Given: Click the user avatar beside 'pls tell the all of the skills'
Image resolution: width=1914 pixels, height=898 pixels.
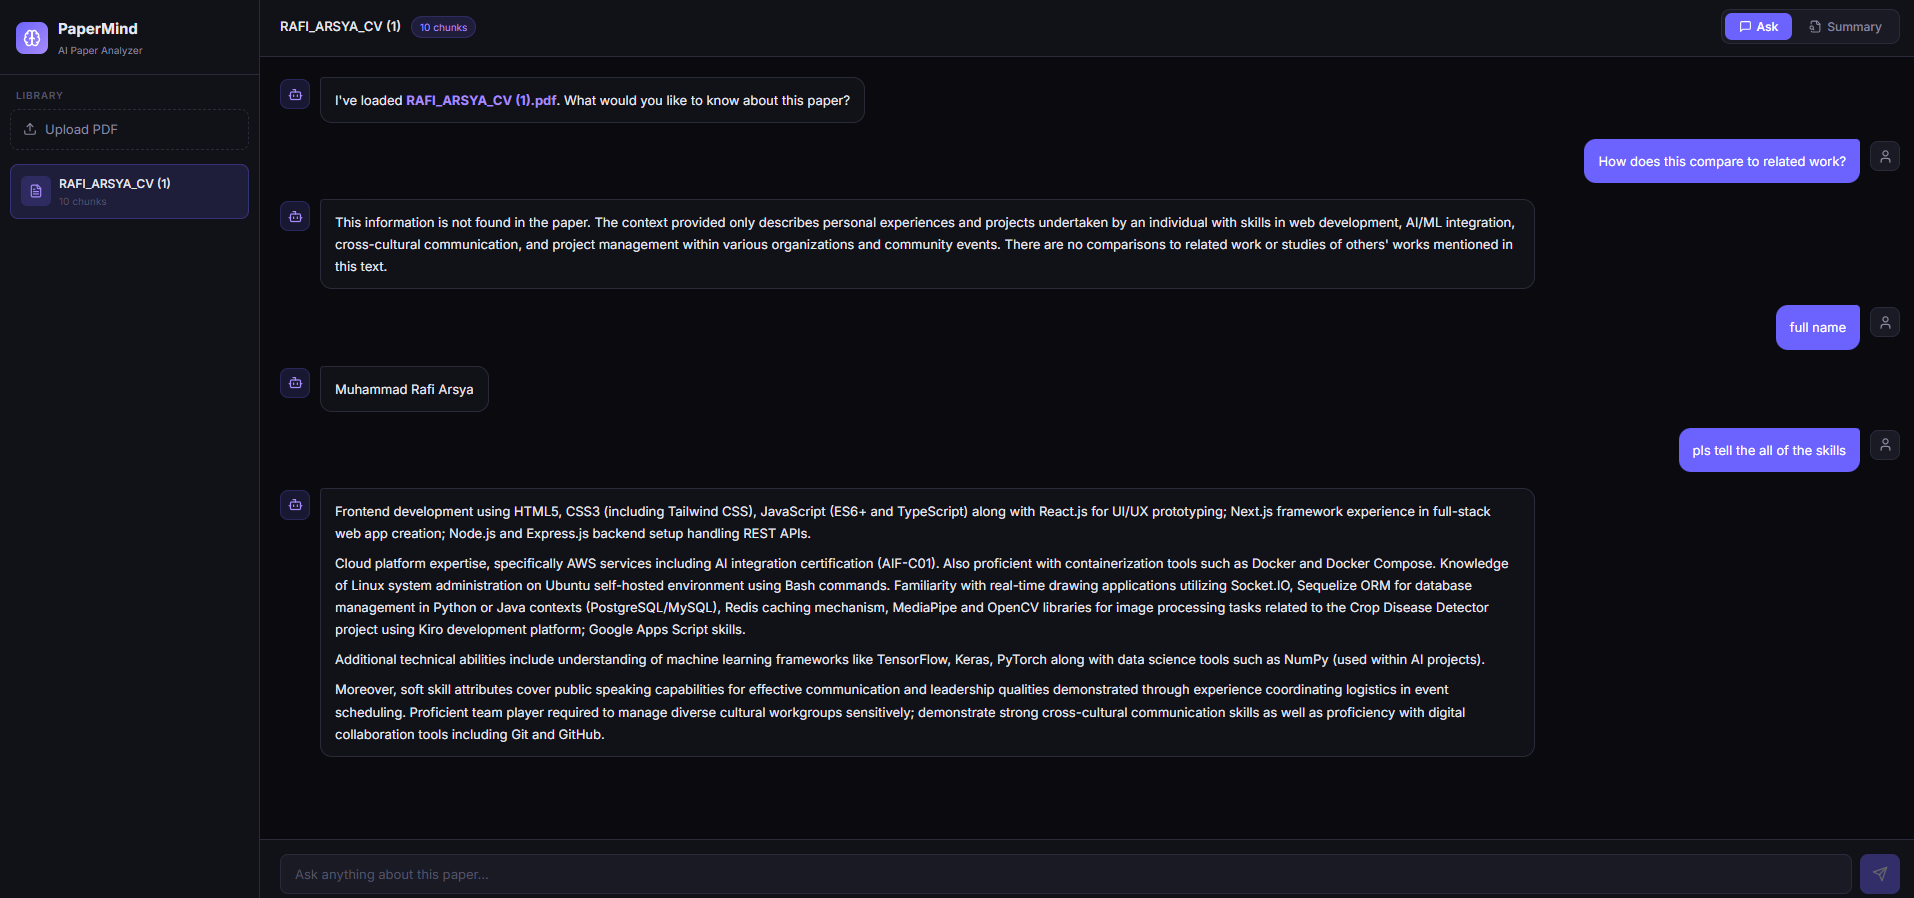Looking at the screenshot, I should pyautogui.click(x=1885, y=445).
